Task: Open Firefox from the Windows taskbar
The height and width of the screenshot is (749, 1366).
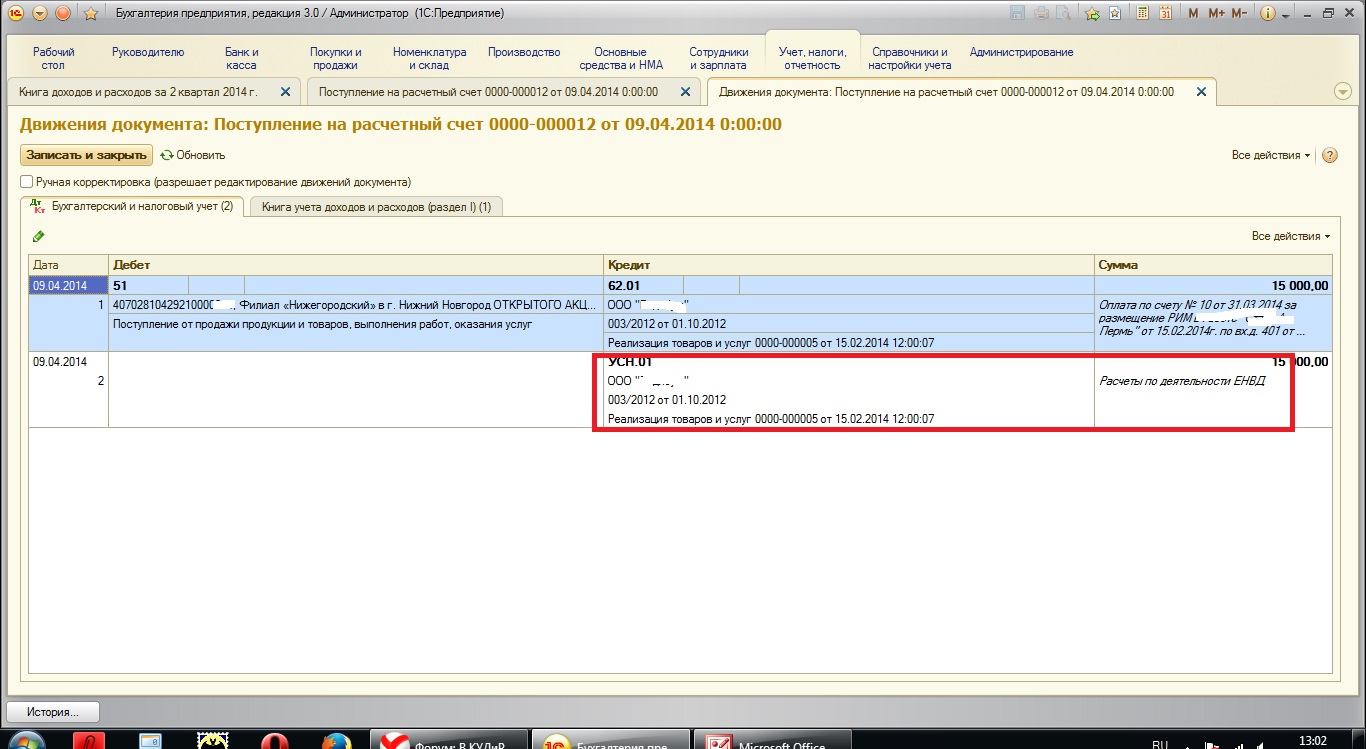Action: pyautogui.click(x=336, y=742)
